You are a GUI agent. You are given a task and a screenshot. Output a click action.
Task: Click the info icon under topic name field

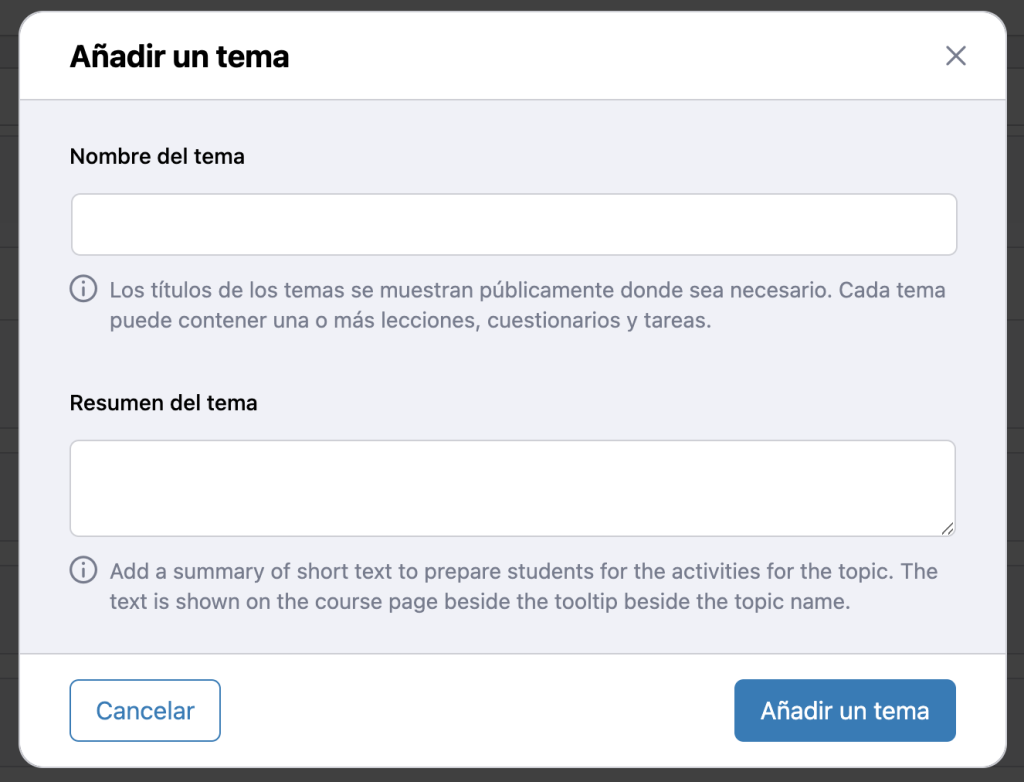tap(83, 290)
